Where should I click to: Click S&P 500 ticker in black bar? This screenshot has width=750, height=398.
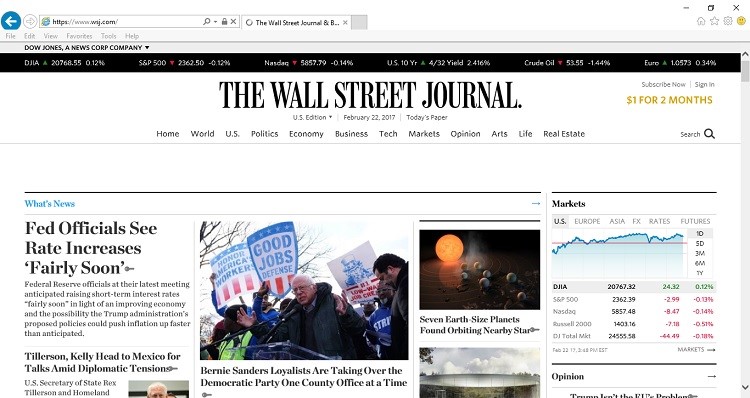(184, 63)
